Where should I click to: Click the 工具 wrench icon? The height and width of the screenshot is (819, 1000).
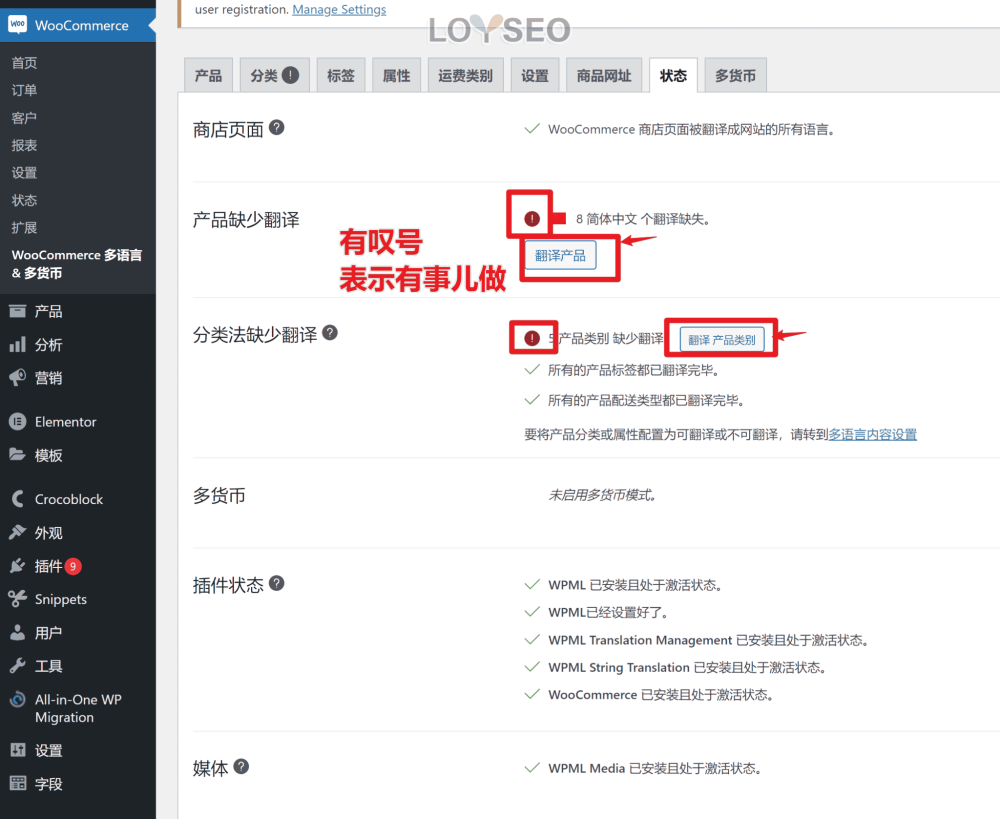[x=17, y=666]
